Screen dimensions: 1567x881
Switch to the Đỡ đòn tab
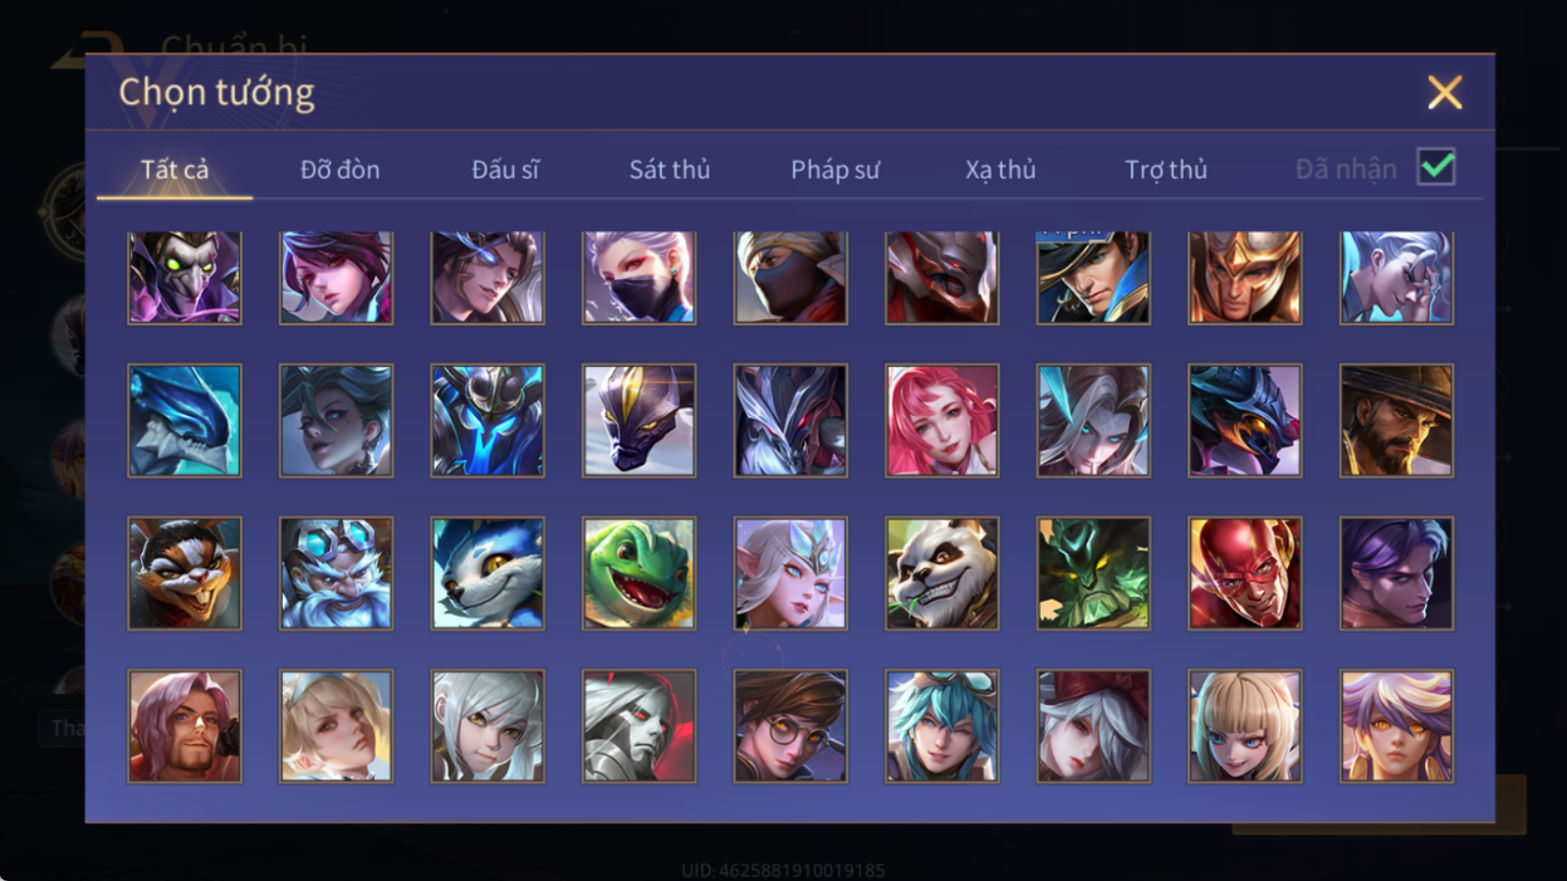point(340,169)
